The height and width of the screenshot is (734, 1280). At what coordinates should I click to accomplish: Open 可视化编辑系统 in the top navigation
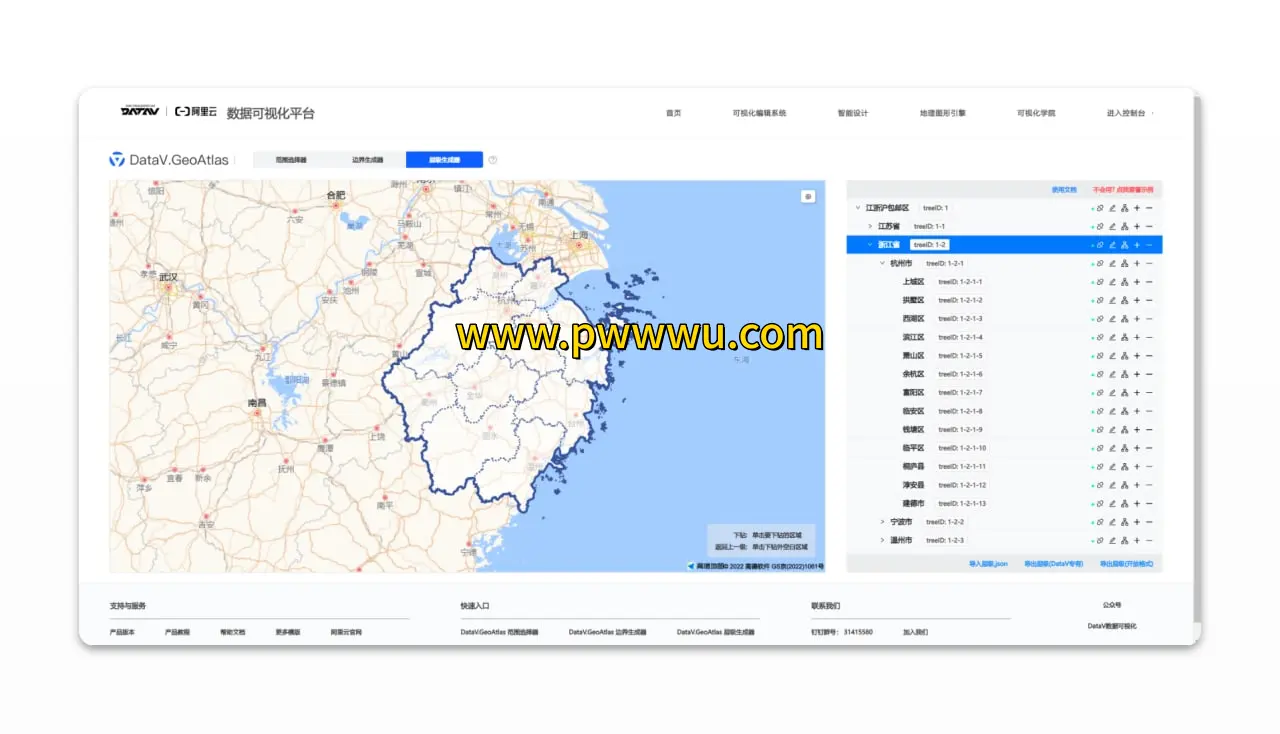(759, 114)
